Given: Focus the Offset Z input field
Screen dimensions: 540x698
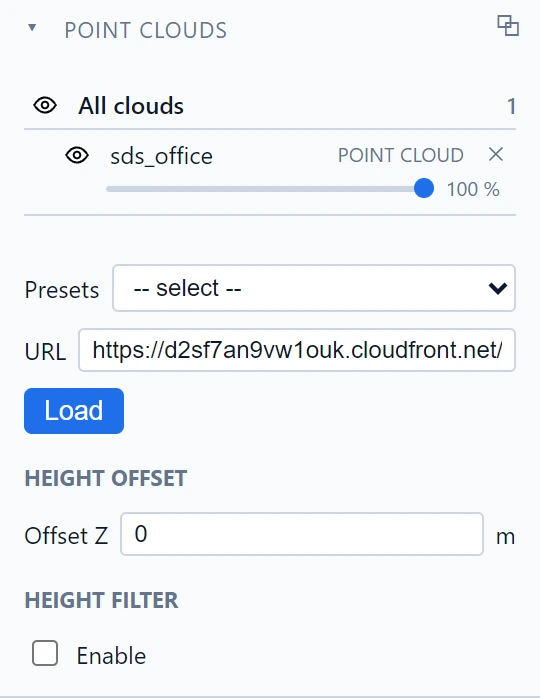Looking at the screenshot, I should (x=302, y=534).
